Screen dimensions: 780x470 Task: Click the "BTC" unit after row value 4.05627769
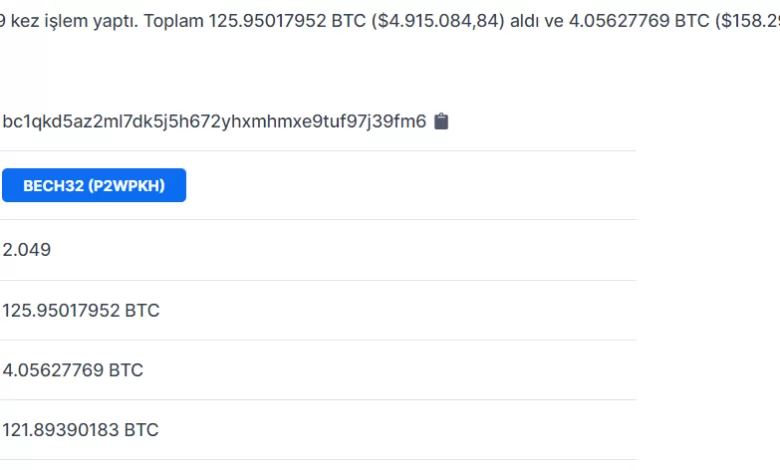pyautogui.click(x=126, y=370)
